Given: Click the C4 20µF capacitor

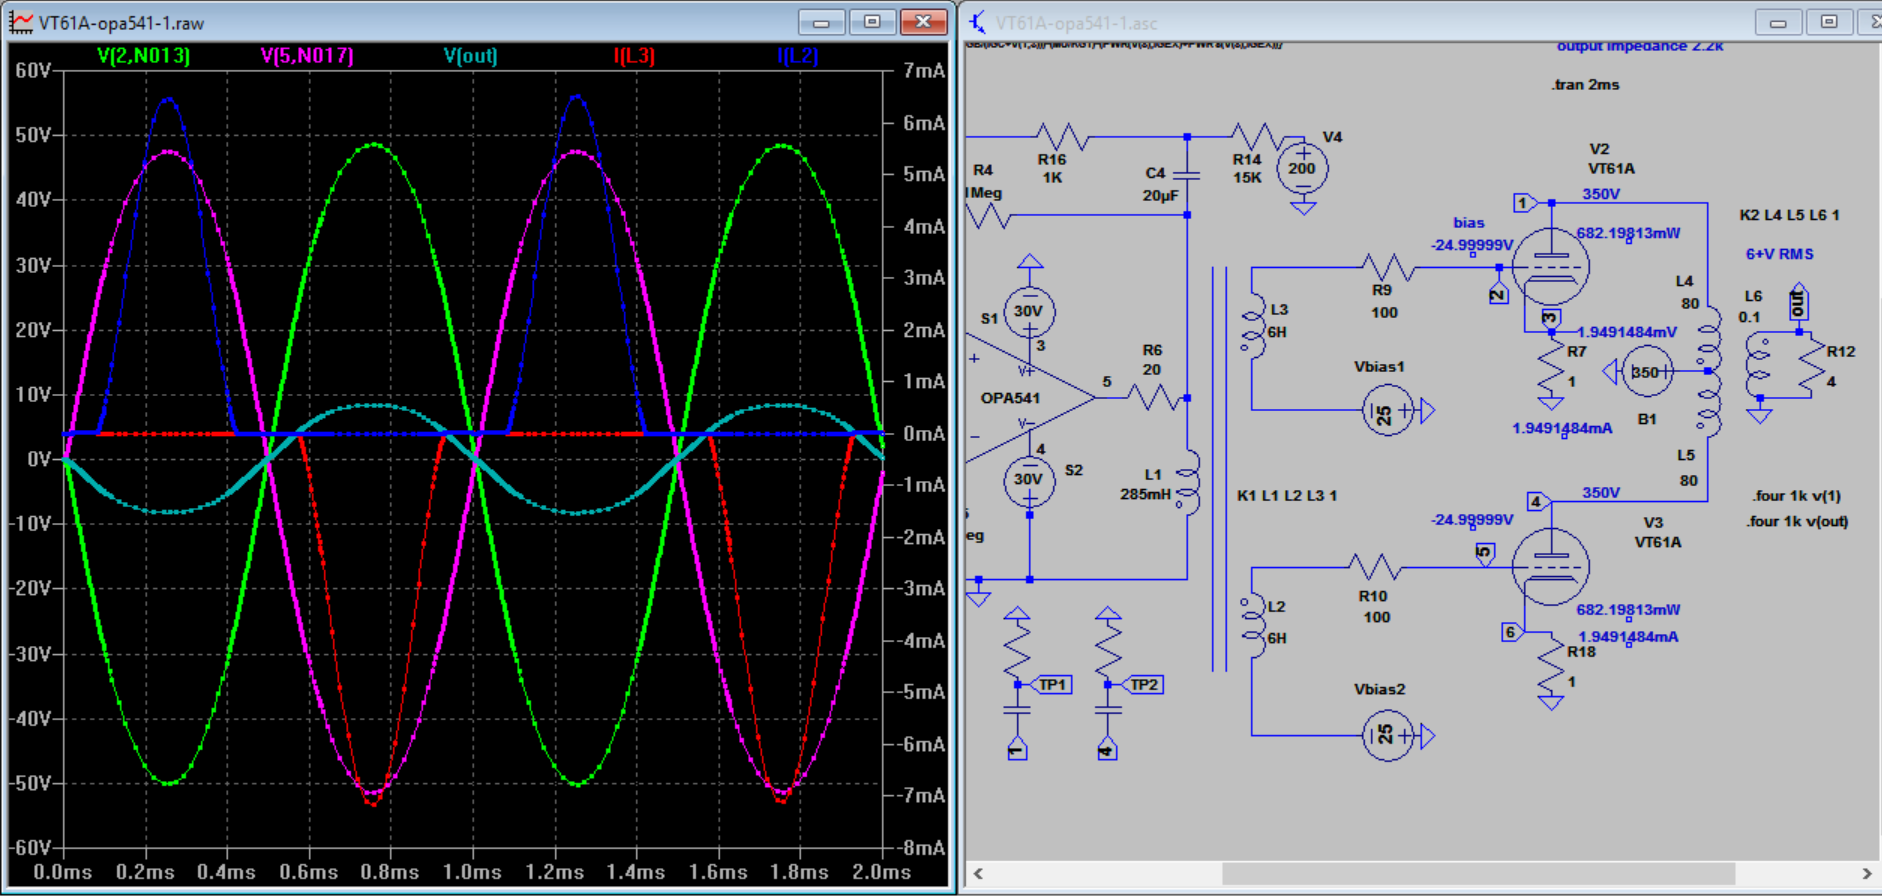Looking at the screenshot, I should [1186, 176].
